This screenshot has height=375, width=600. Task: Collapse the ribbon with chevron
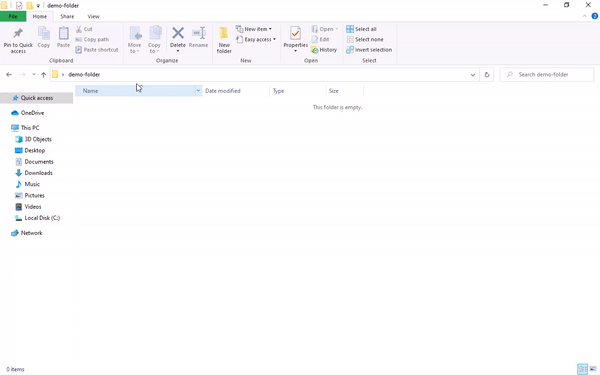coord(584,16)
